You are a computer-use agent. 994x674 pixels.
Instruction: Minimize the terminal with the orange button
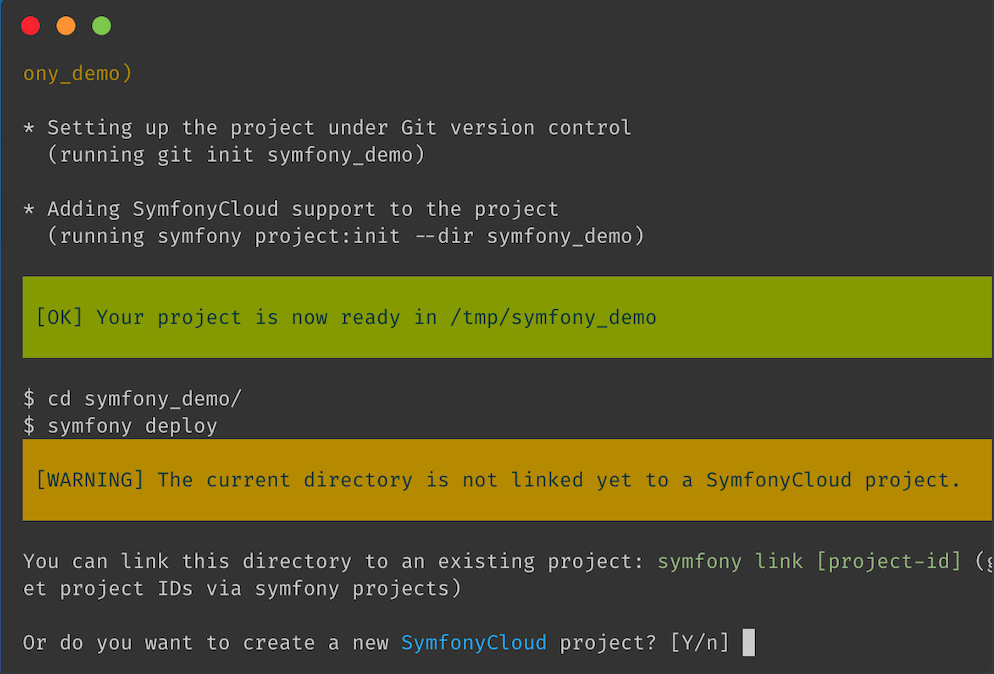tap(66, 26)
